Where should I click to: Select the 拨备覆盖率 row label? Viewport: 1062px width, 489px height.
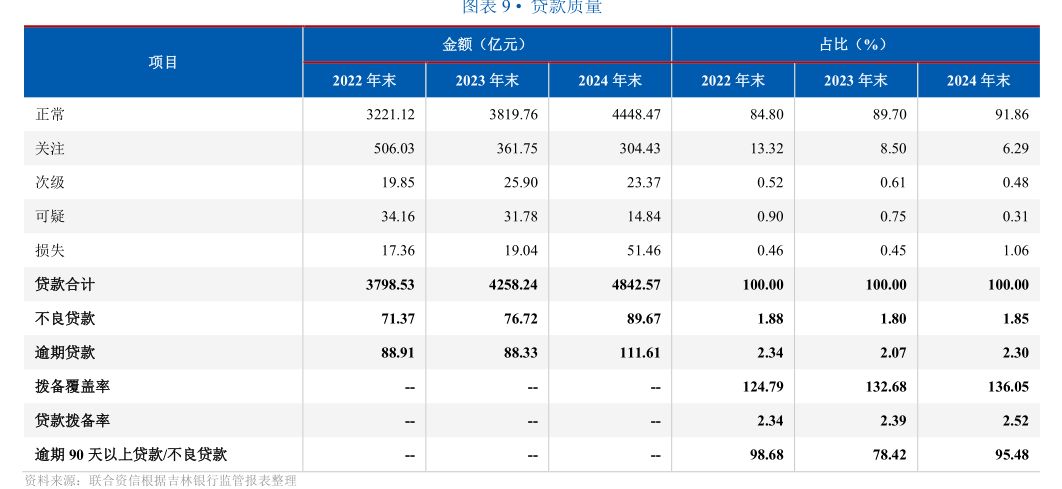[x=72, y=387]
